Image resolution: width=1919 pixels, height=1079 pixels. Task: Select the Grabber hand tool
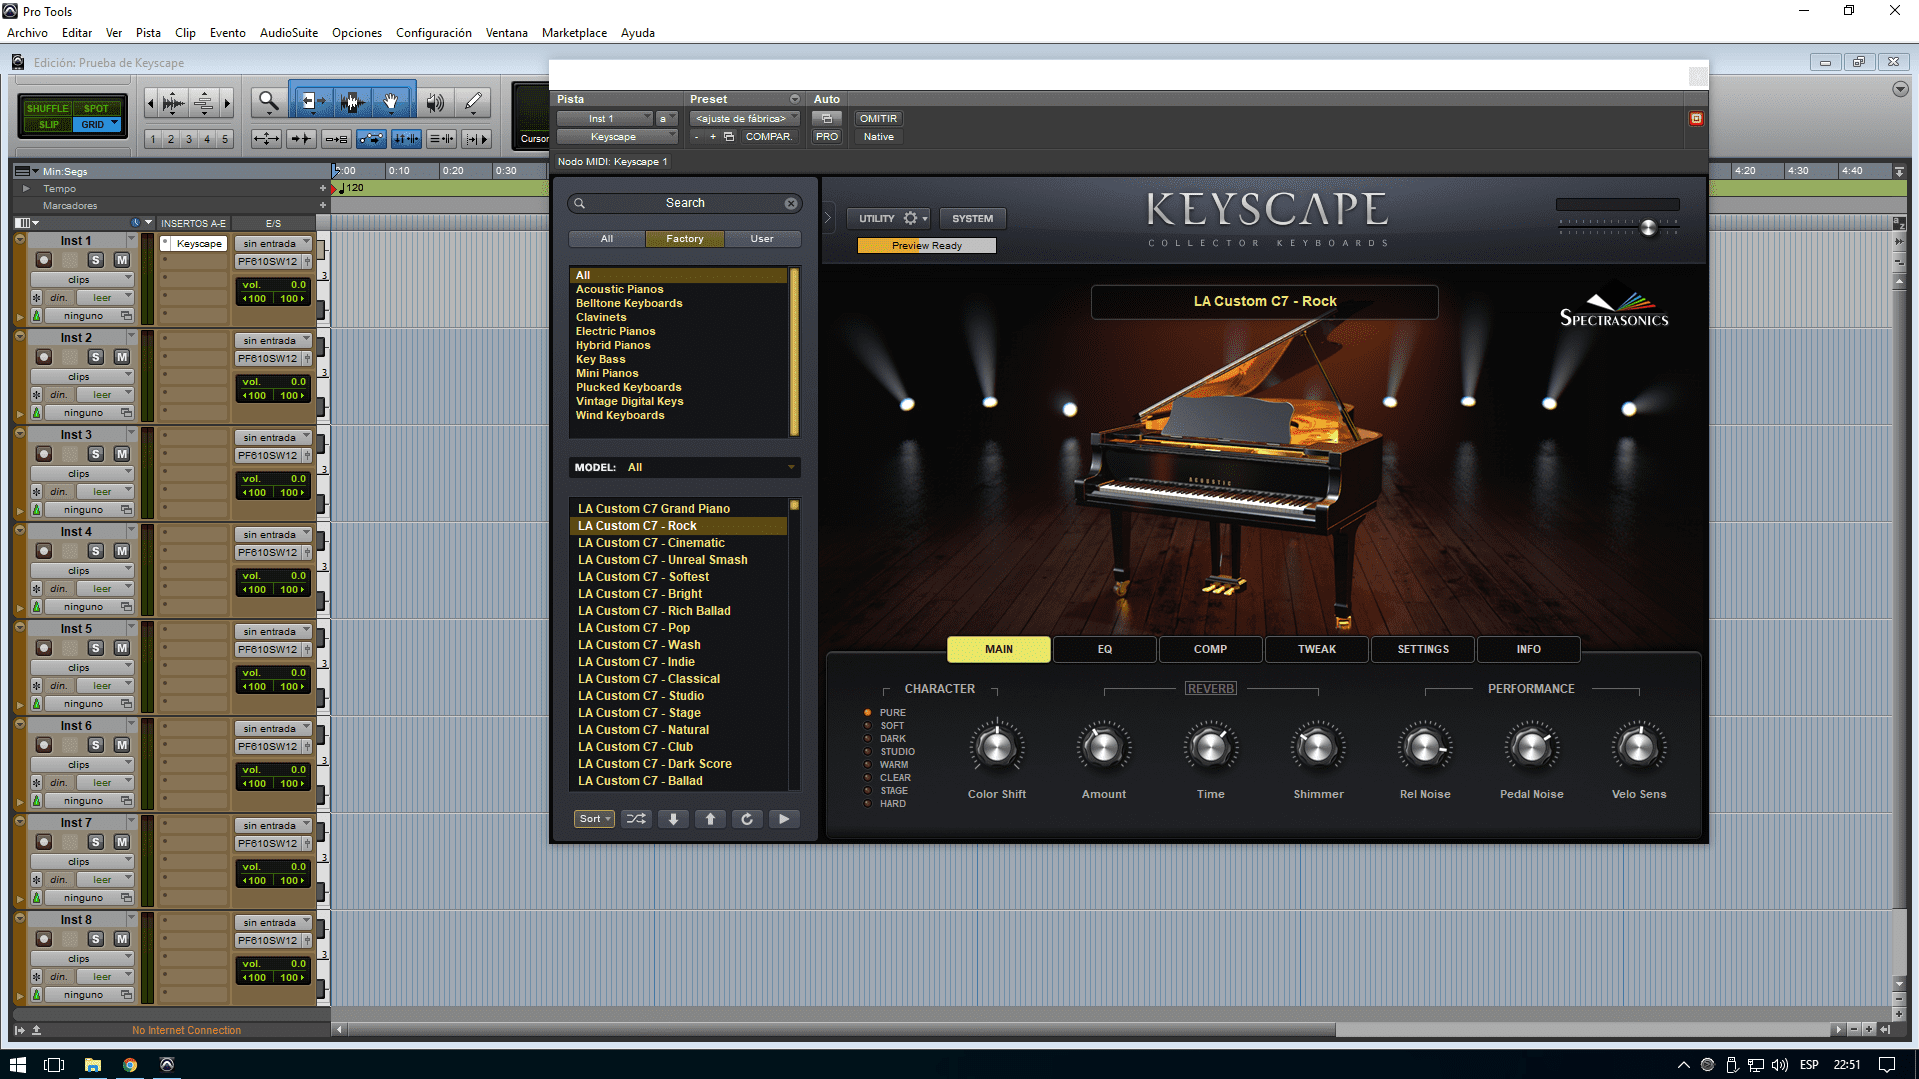click(391, 102)
